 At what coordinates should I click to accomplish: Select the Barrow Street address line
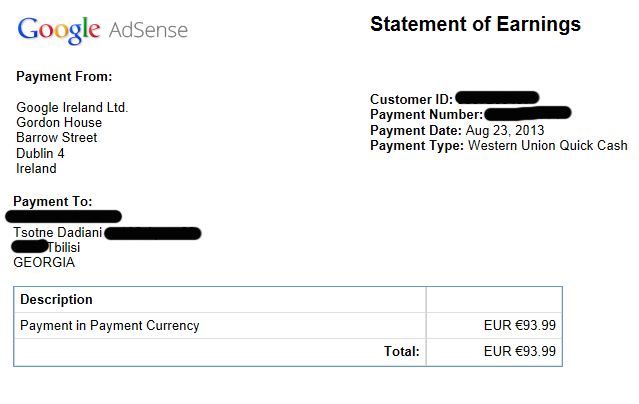[x=57, y=138]
